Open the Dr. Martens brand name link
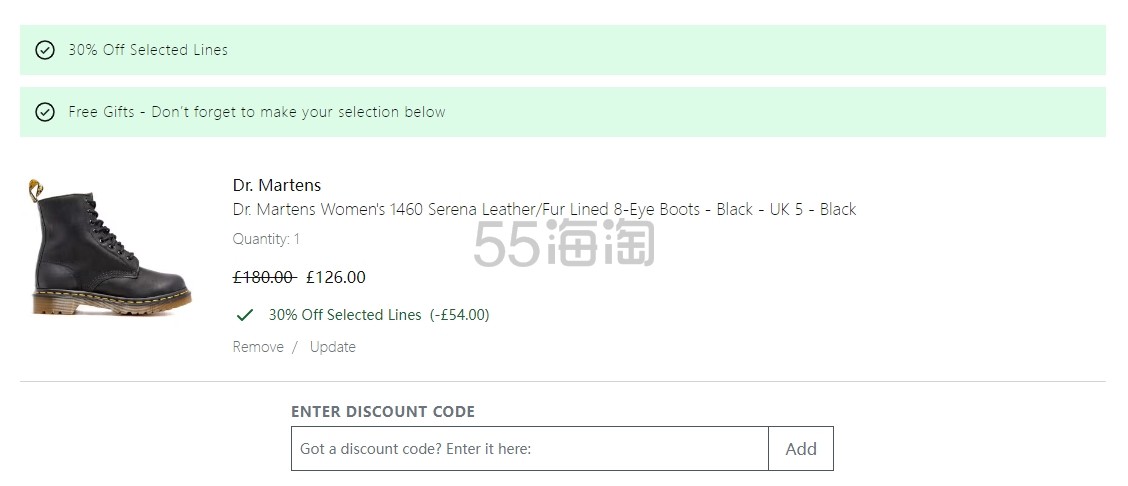The height and width of the screenshot is (486, 1128). (x=276, y=185)
